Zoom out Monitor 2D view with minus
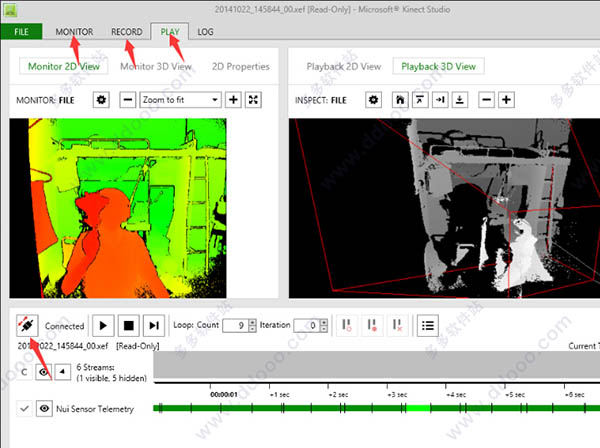 click(127, 100)
